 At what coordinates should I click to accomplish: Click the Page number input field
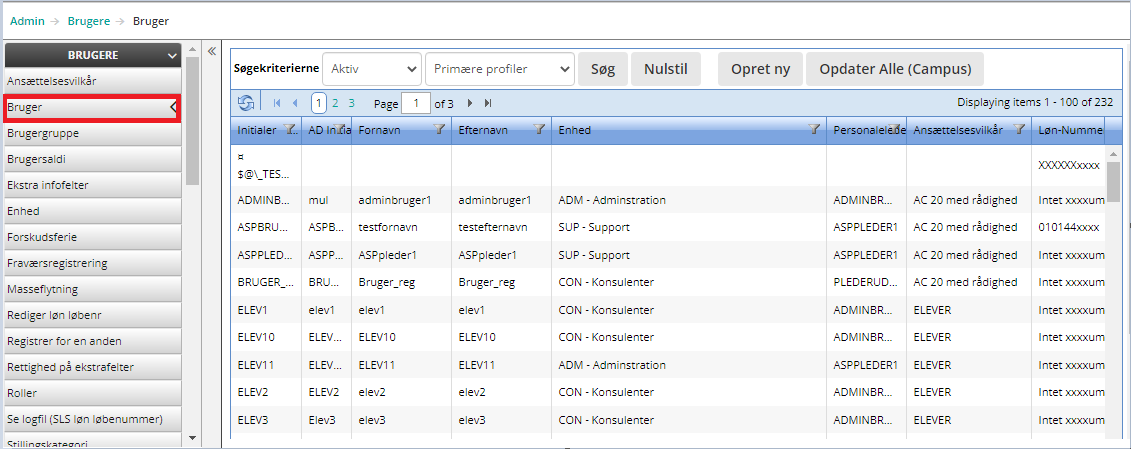tap(416, 103)
